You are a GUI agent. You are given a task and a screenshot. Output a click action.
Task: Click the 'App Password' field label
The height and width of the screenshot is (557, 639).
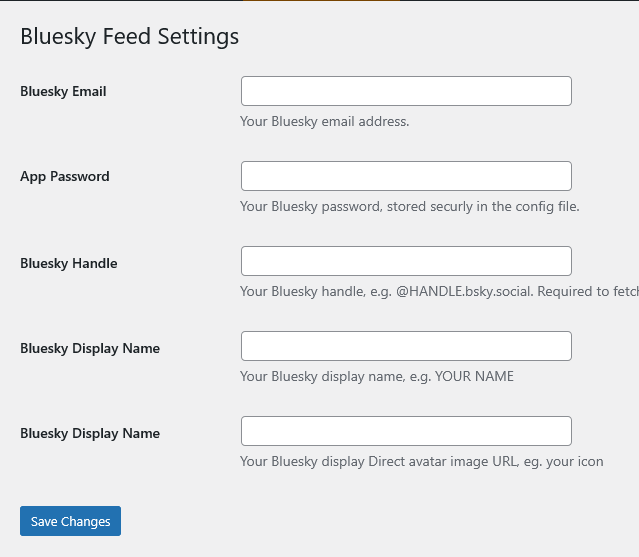click(x=65, y=177)
